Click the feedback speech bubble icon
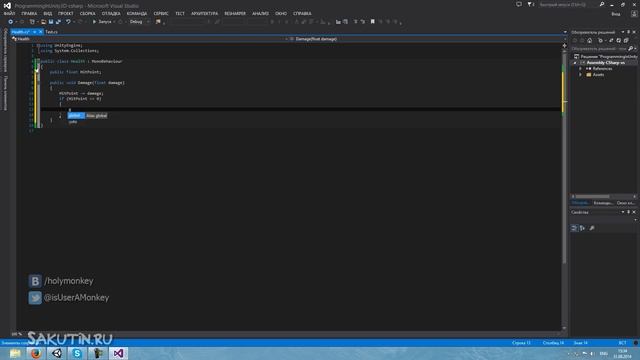The image size is (640, 360). click(519, 4)
